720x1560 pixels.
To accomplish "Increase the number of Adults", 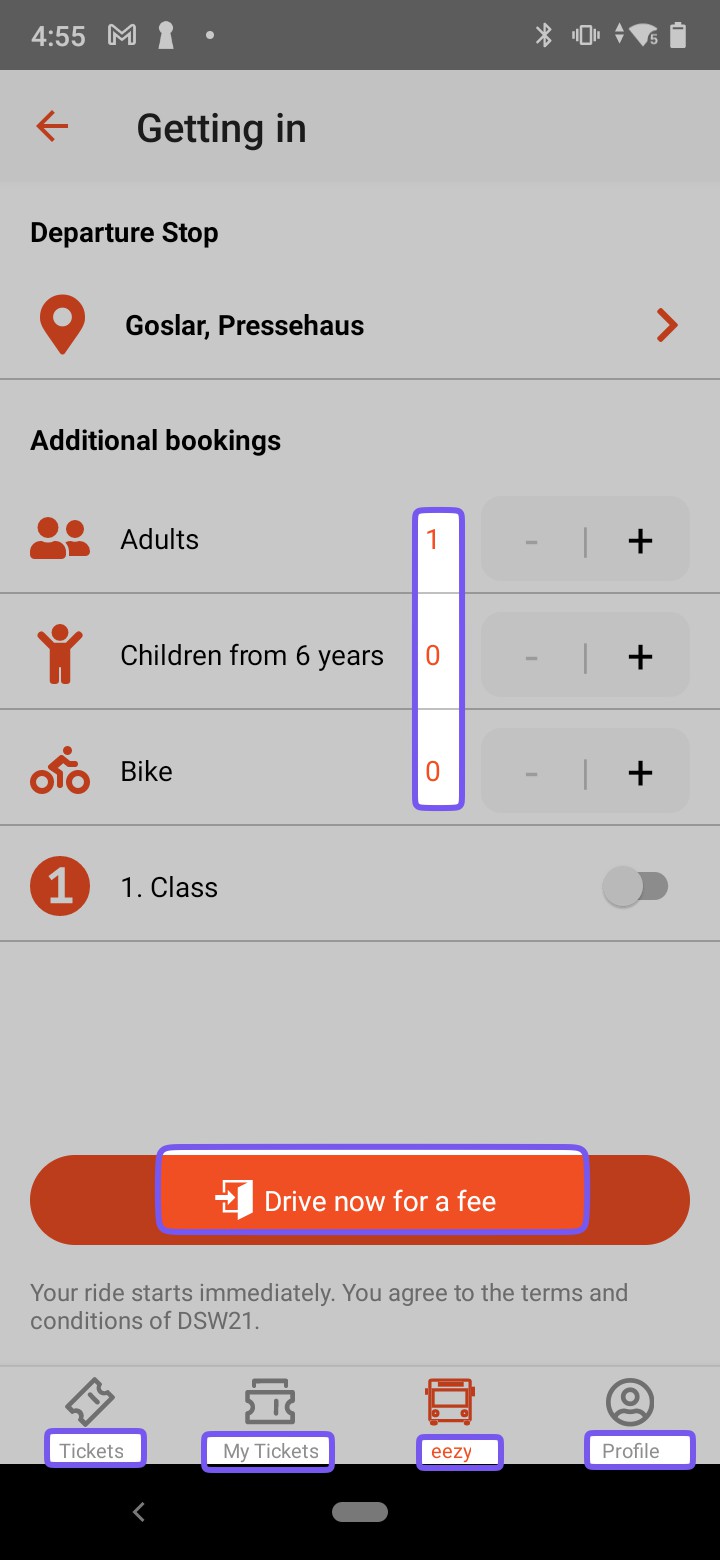I will [640, 541].
